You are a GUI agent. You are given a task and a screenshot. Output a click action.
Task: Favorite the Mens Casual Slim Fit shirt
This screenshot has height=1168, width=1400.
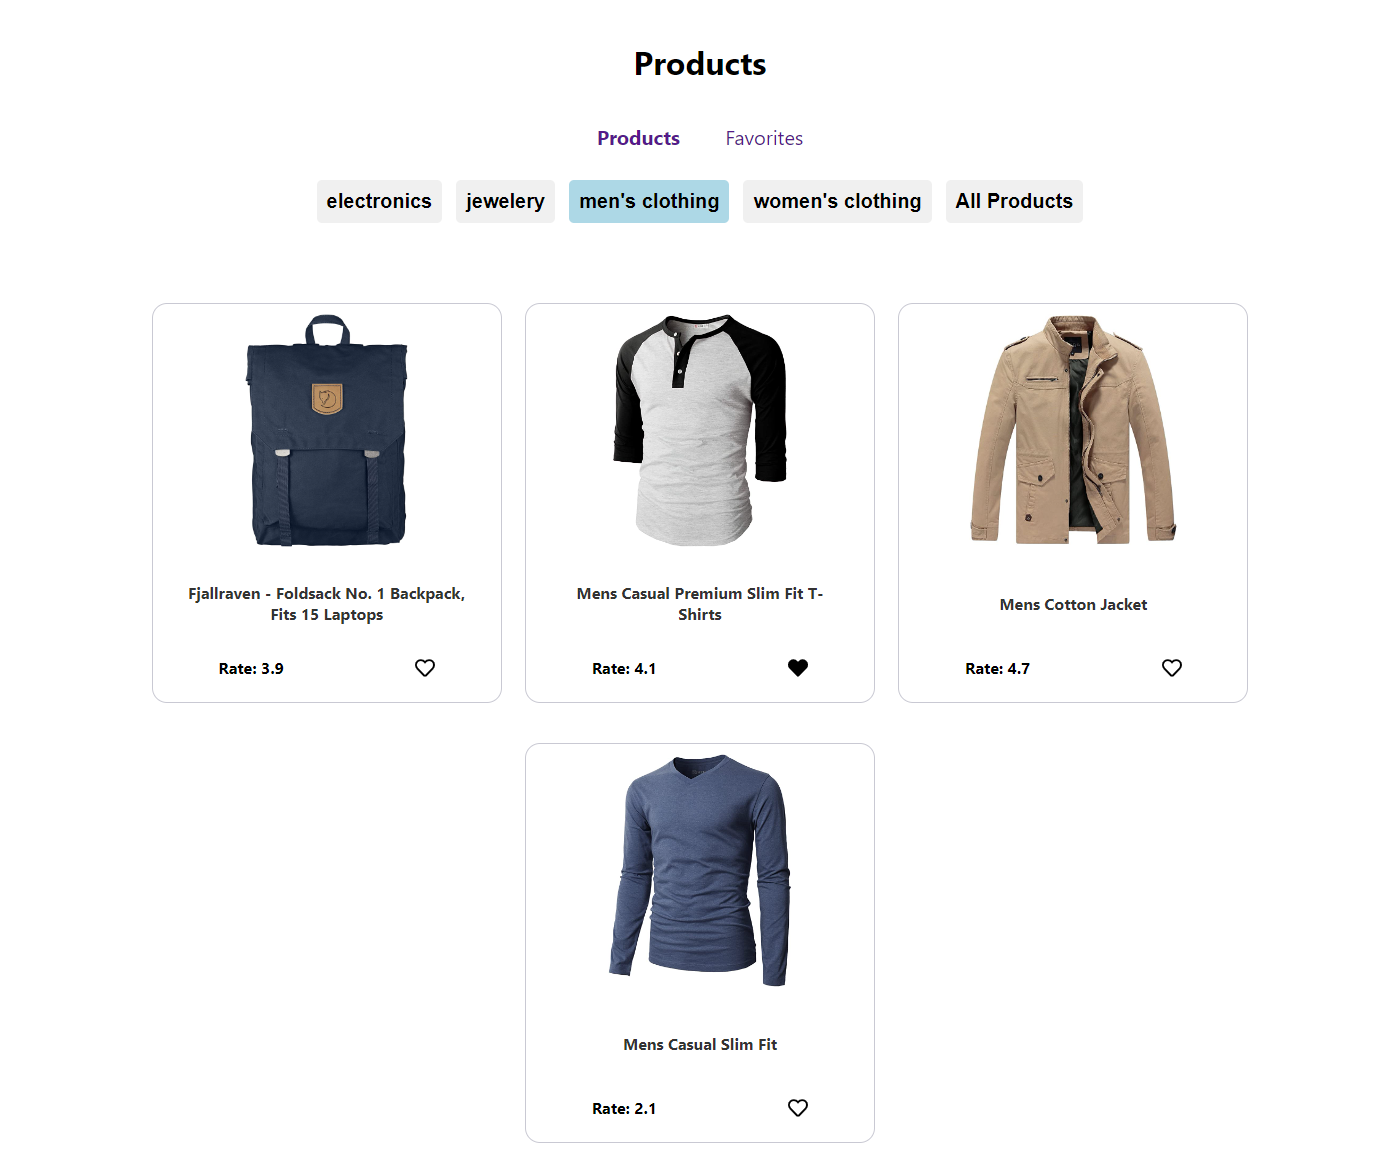(x=797, y=1107)
